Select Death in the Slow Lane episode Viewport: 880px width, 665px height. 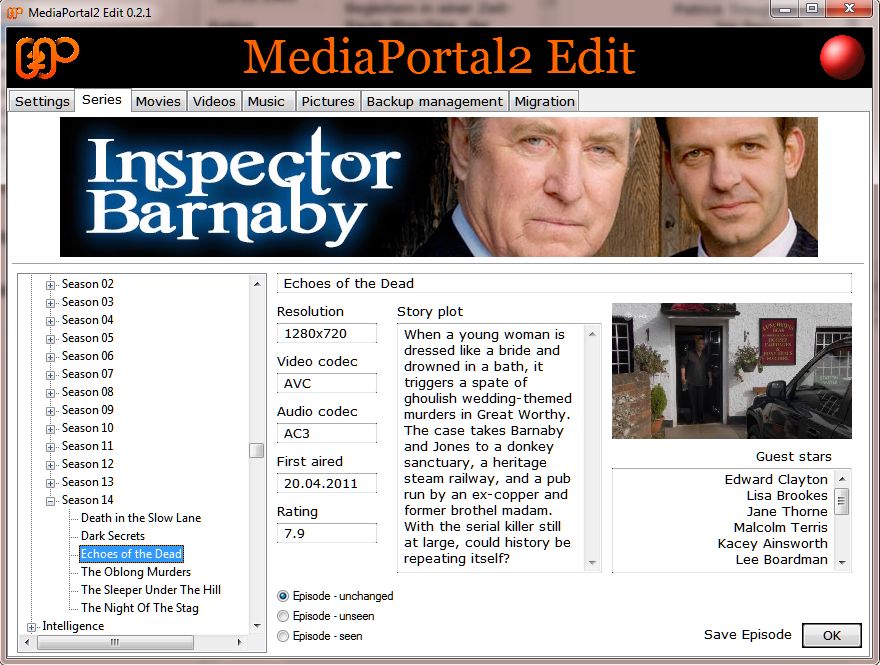click(x=141, y=518)
